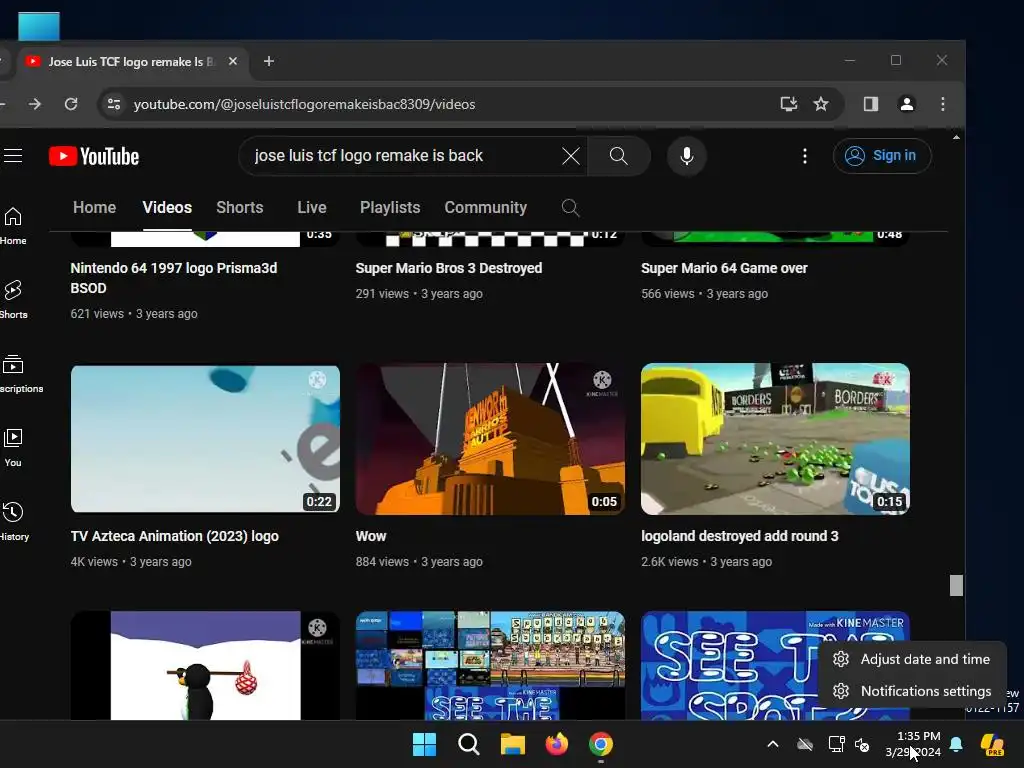The height and width of the screenshot is (768, 1024).
Task: Click the crossed-out cloud tray icon
Action: [x=805, y=744]
